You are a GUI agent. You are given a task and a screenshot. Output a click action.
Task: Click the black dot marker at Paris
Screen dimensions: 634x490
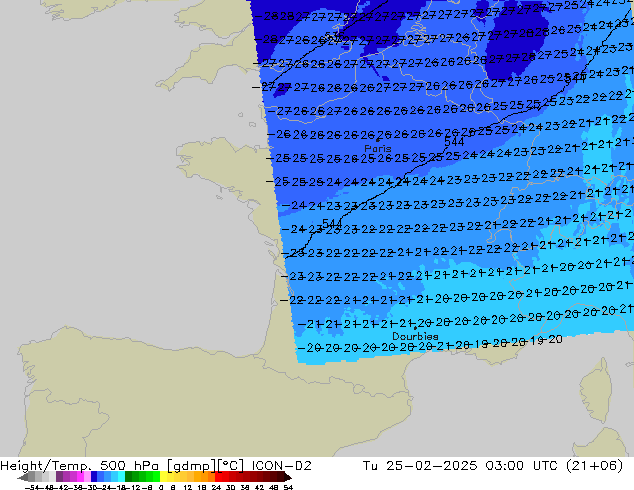378,140
